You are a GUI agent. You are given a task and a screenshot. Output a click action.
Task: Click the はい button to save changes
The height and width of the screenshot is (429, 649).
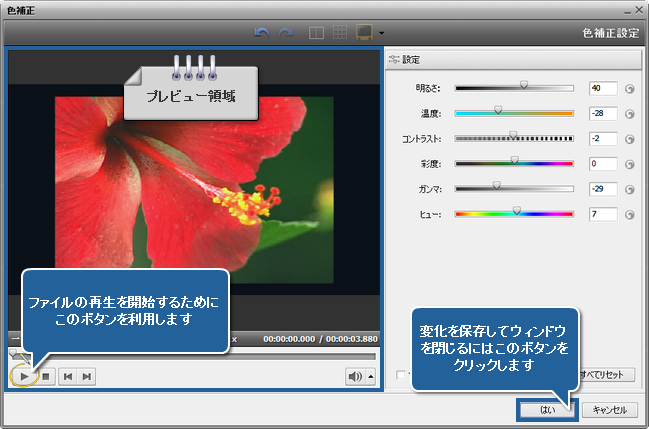pos(547,409)
